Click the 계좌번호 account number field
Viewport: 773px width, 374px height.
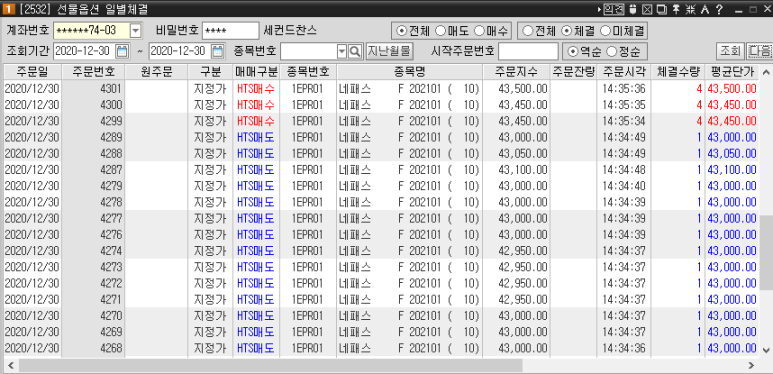coord(91,31)
